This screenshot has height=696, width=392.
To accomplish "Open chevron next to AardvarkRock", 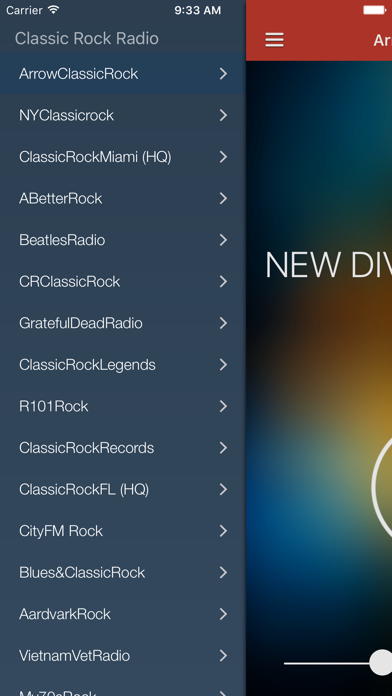I will [x=223, y=614].
